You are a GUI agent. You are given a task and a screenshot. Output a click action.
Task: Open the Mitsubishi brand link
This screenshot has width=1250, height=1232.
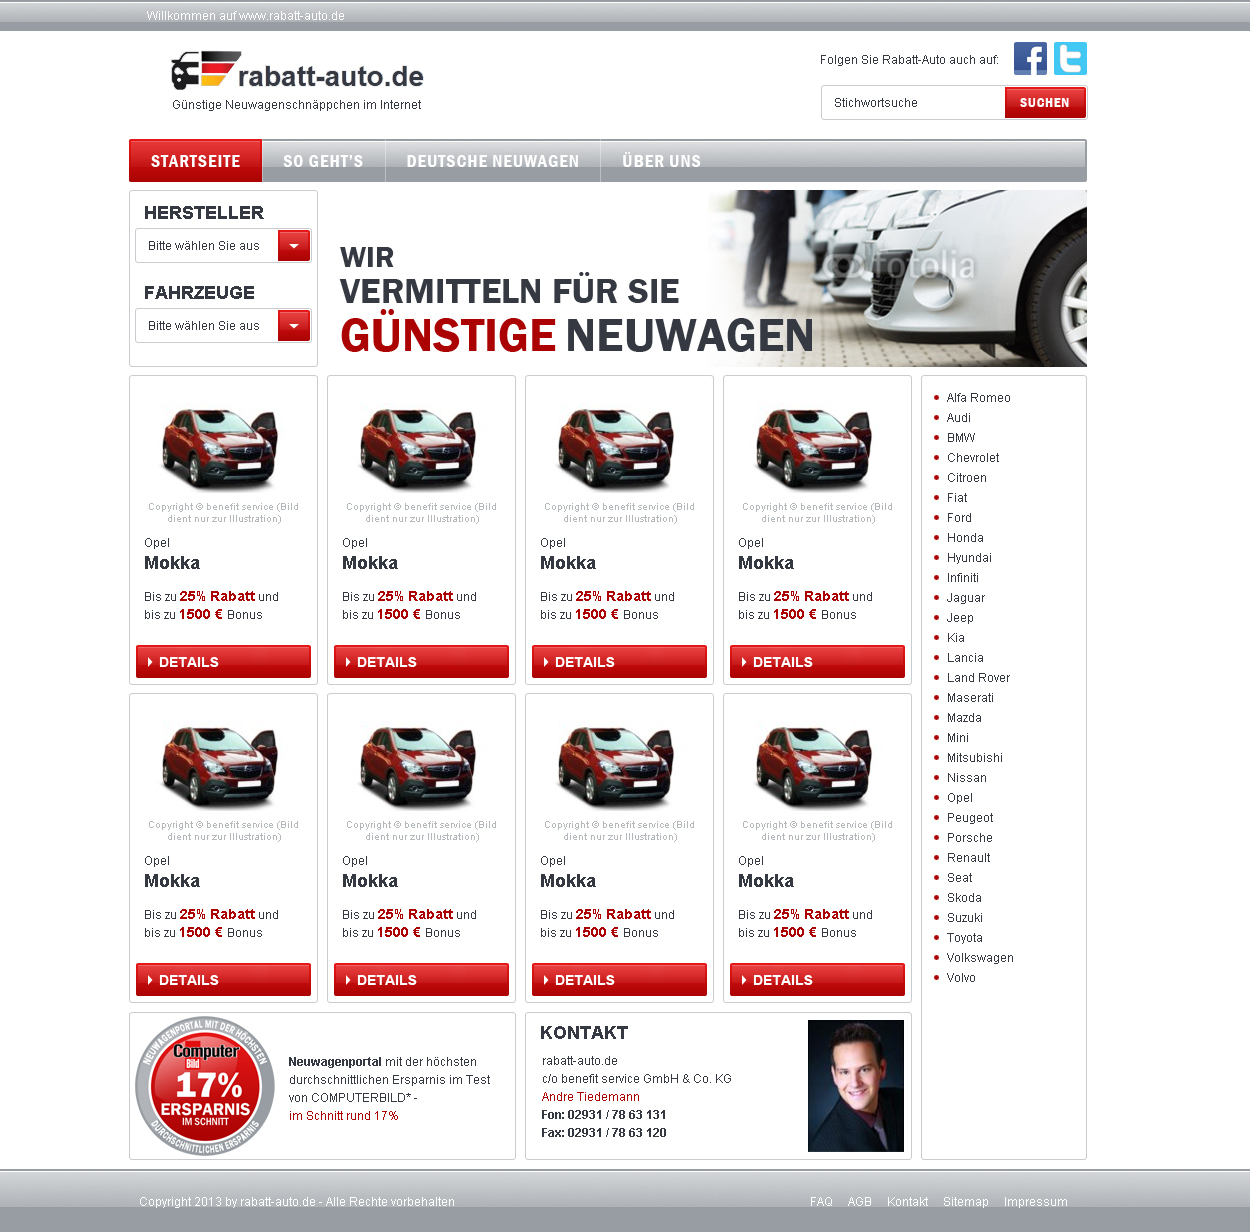coord(975,758)
